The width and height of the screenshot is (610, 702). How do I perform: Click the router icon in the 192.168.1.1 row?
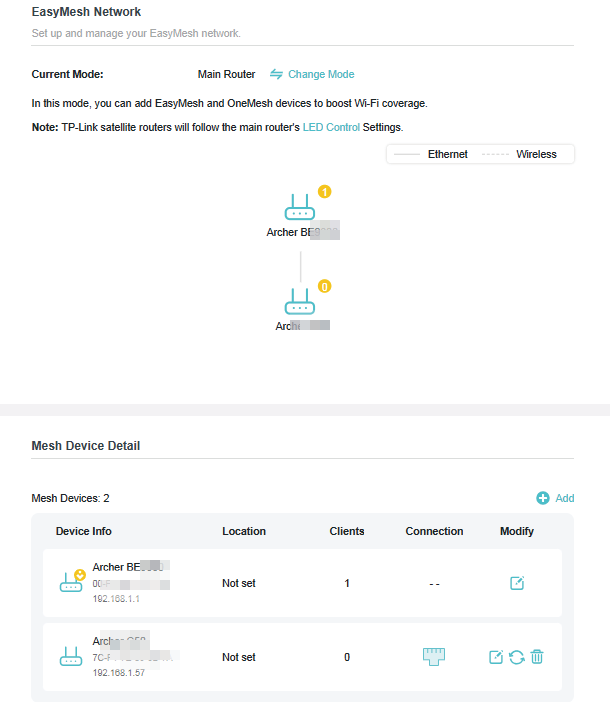(71, 582)
